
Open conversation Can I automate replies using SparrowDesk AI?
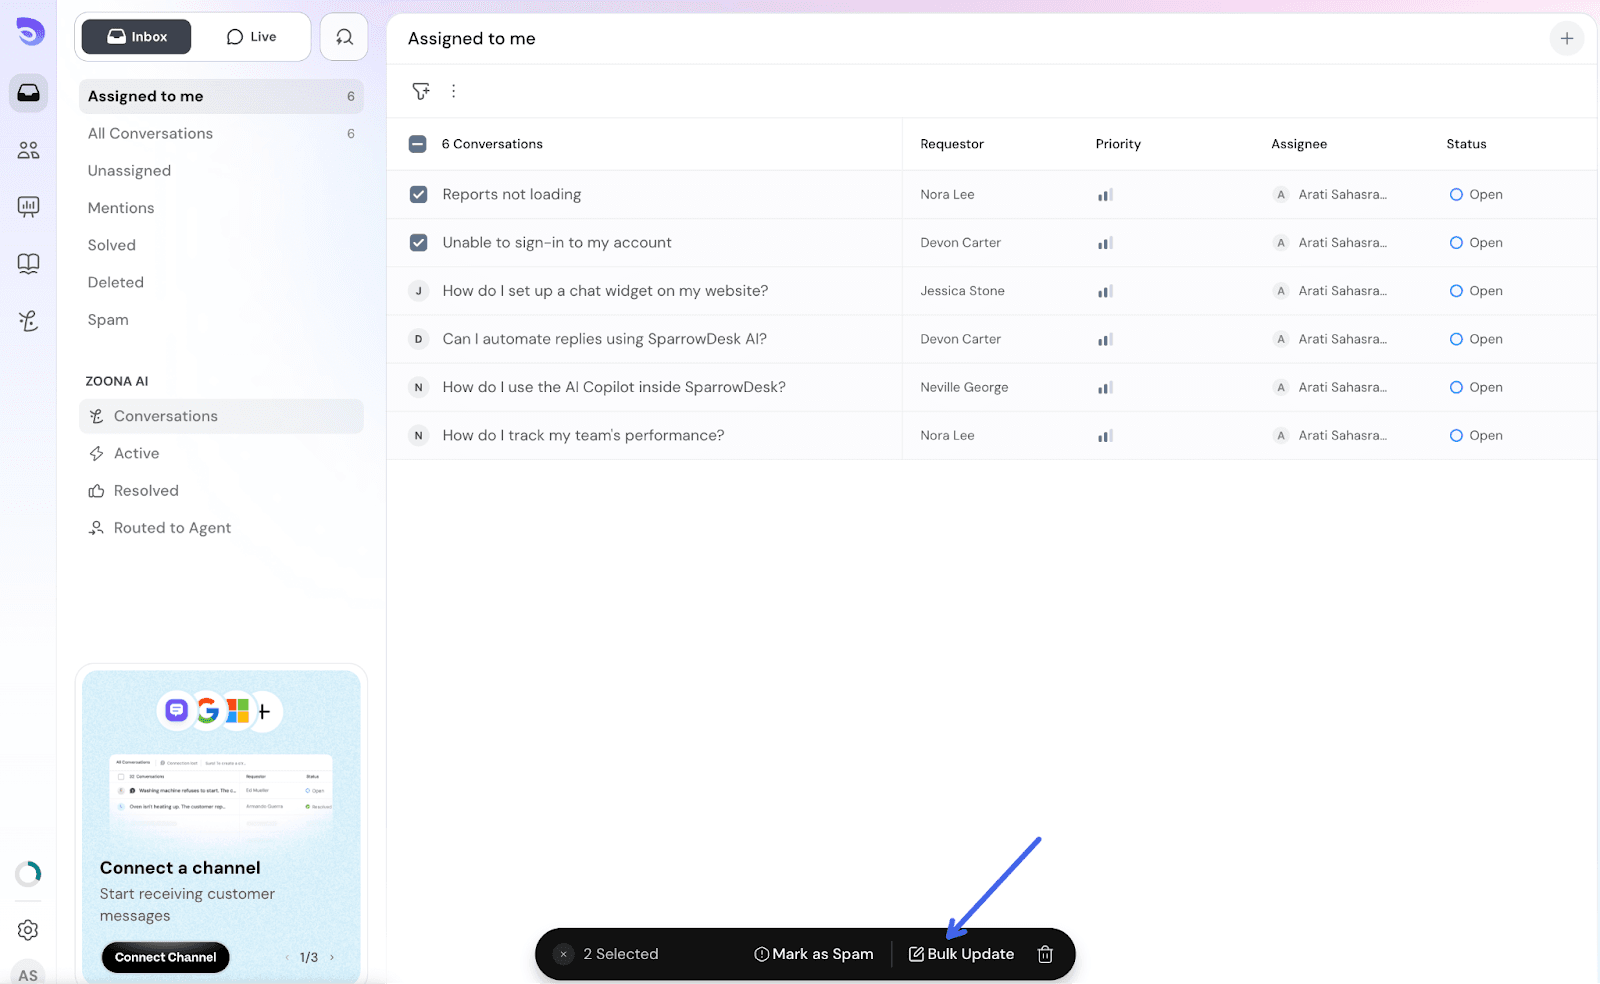[x=604, y=339]
